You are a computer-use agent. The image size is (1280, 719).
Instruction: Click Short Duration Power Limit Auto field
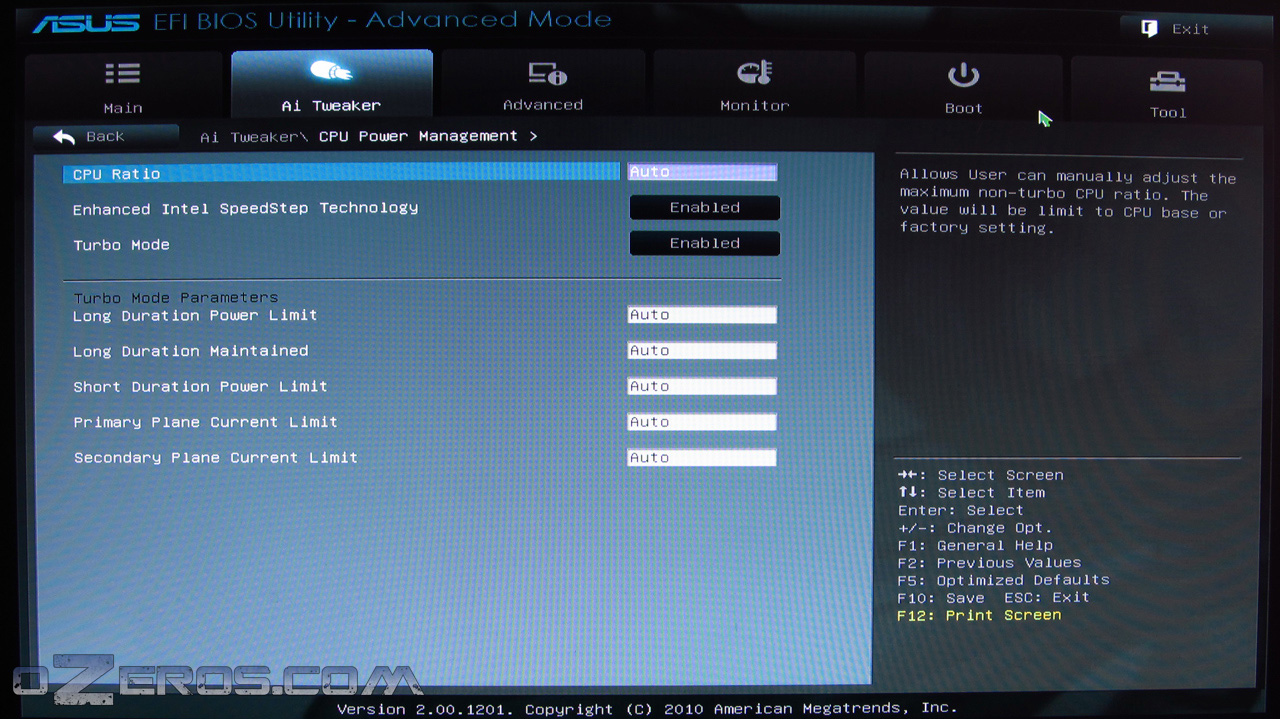[702, 387]
